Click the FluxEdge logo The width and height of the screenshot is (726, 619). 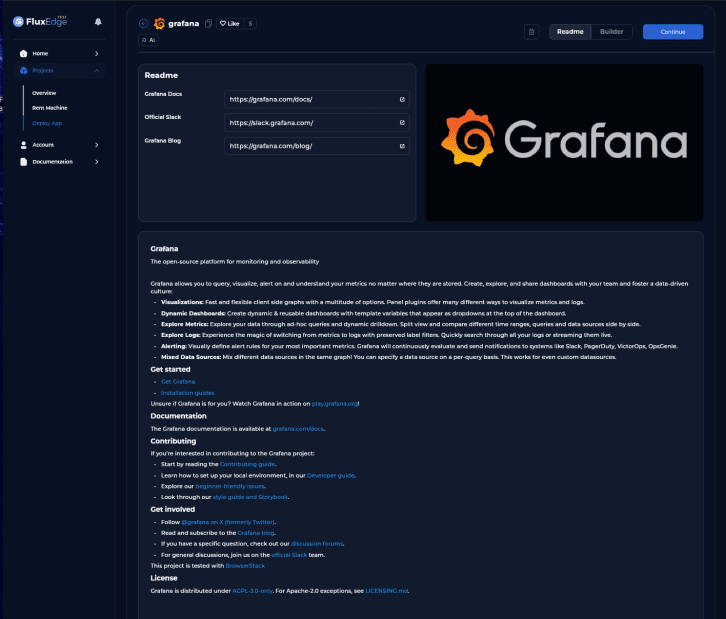40,21
